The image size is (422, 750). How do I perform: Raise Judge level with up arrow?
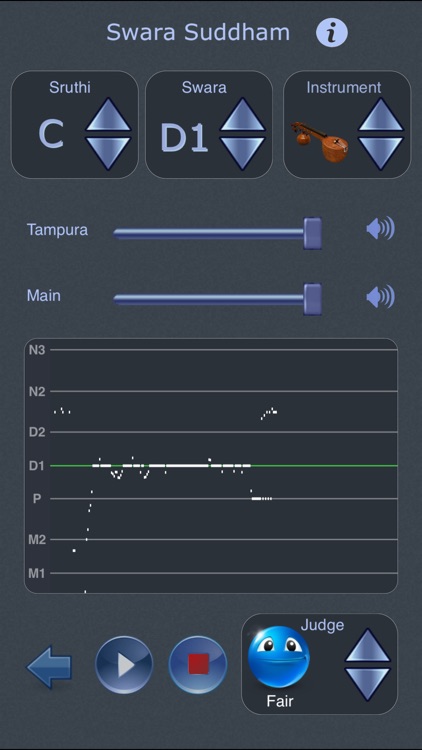[368, 646]
